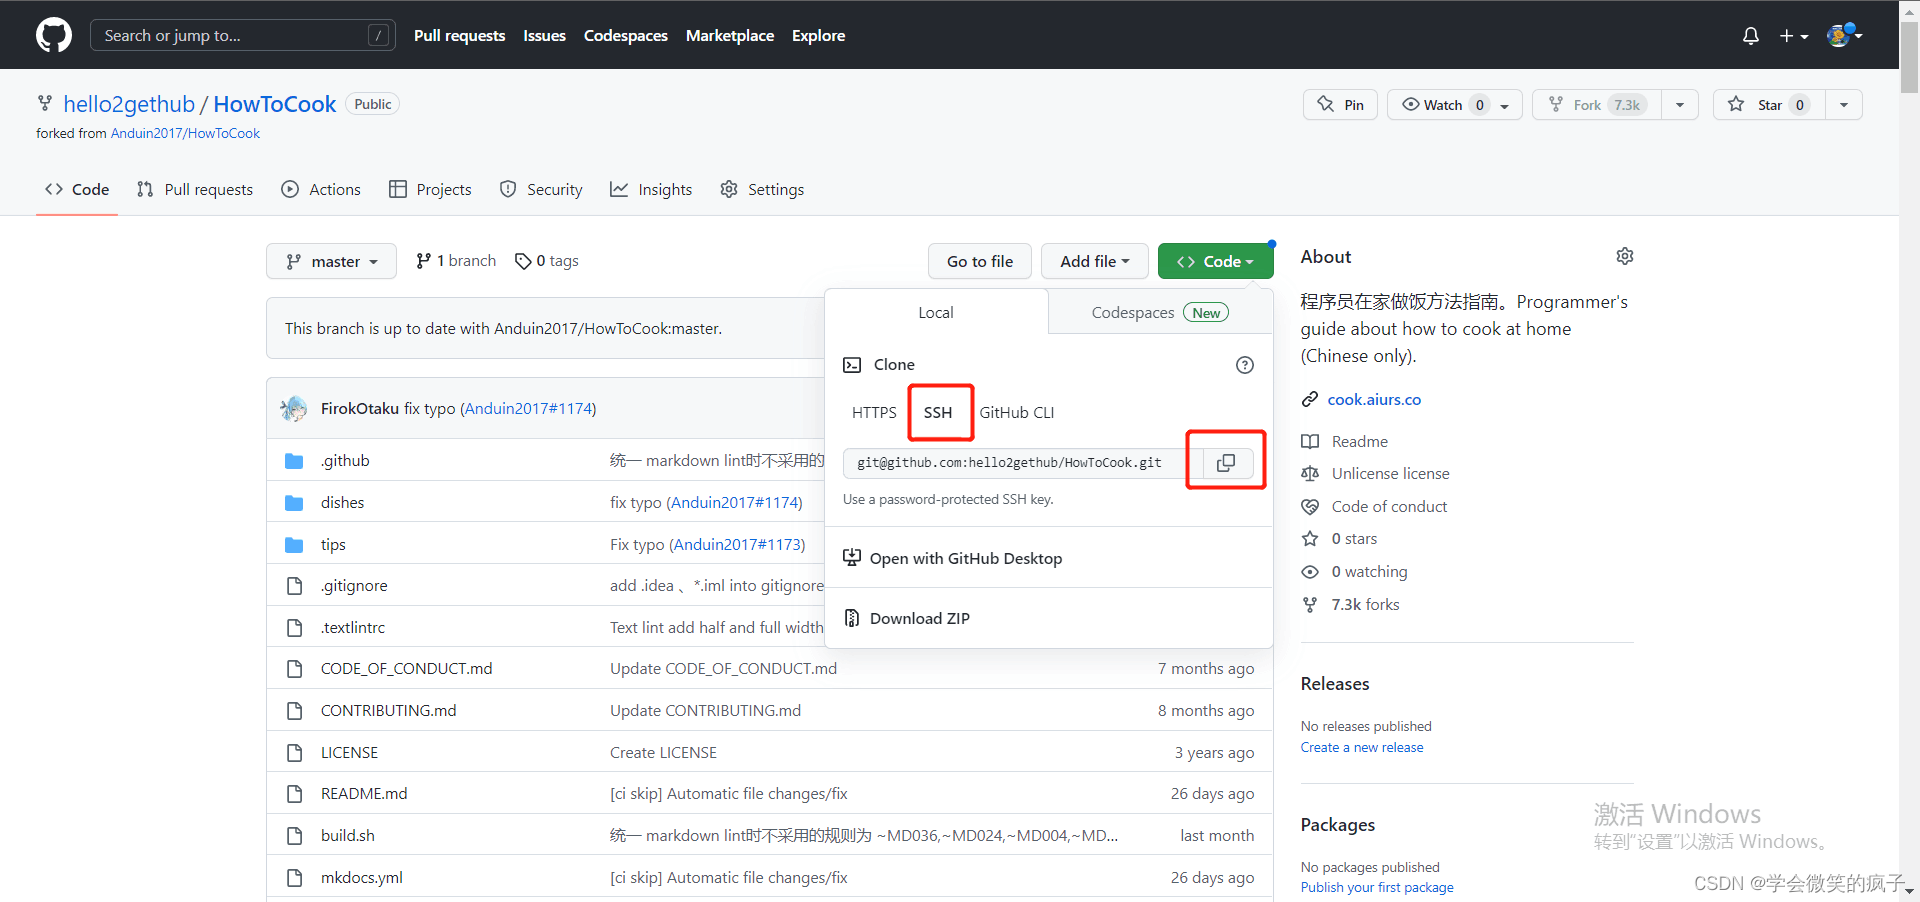
Task: Select HTTPS clone option
Action: [874, 412]
